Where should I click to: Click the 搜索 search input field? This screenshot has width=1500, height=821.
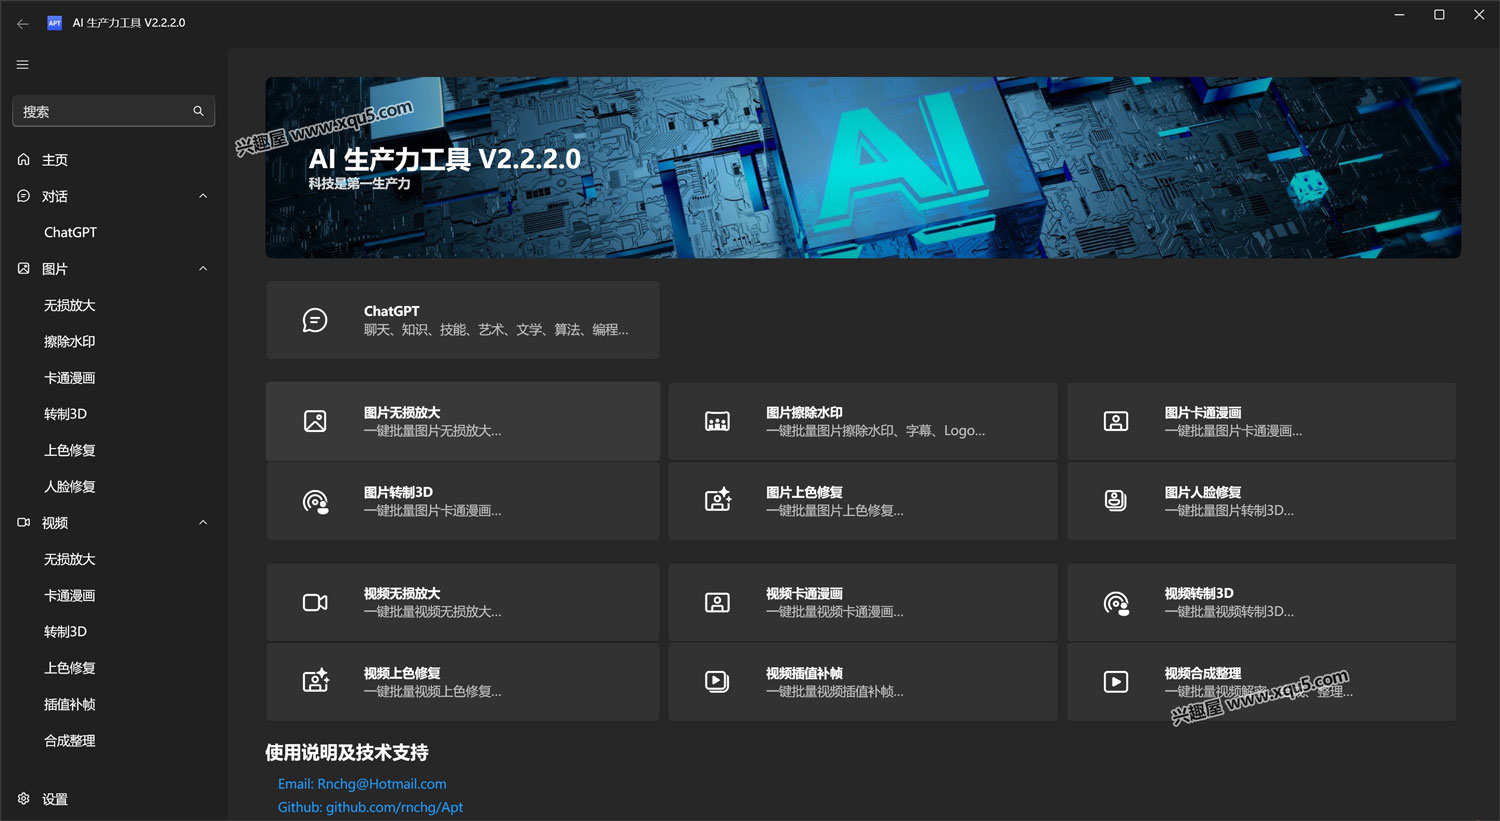pos(113,111)
